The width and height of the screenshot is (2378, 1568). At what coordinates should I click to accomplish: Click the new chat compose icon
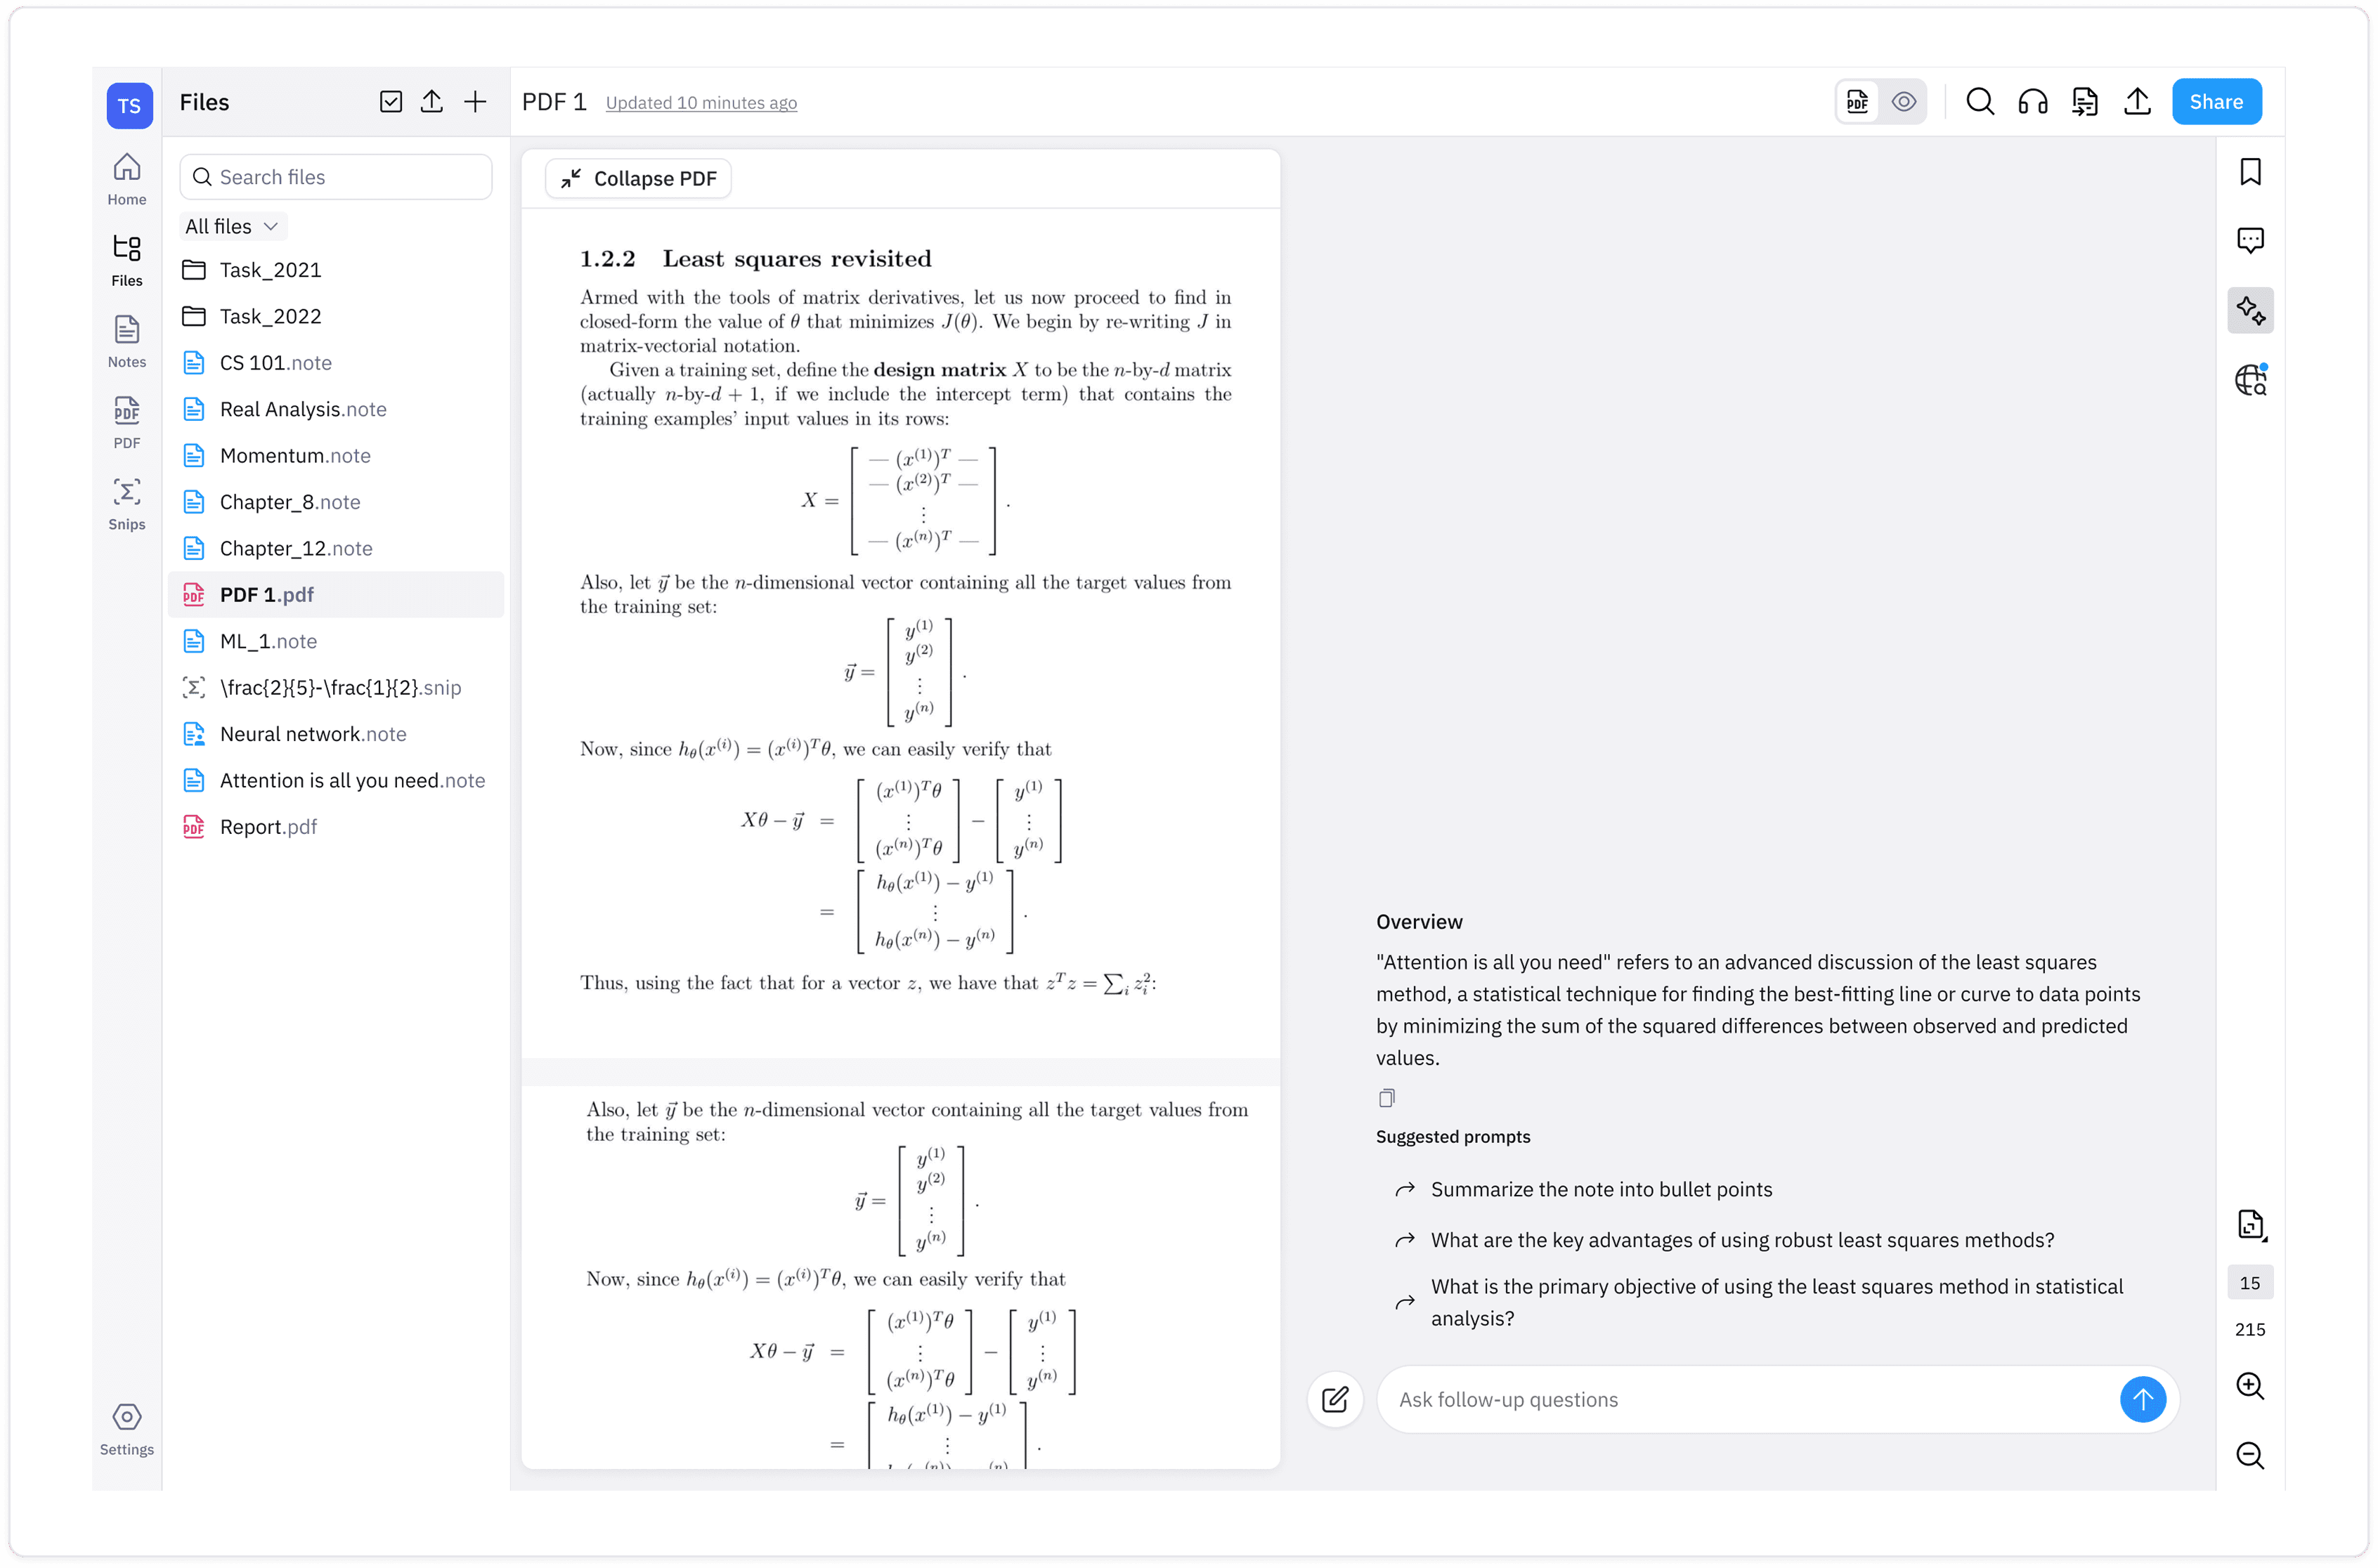click(1335, 1399)
